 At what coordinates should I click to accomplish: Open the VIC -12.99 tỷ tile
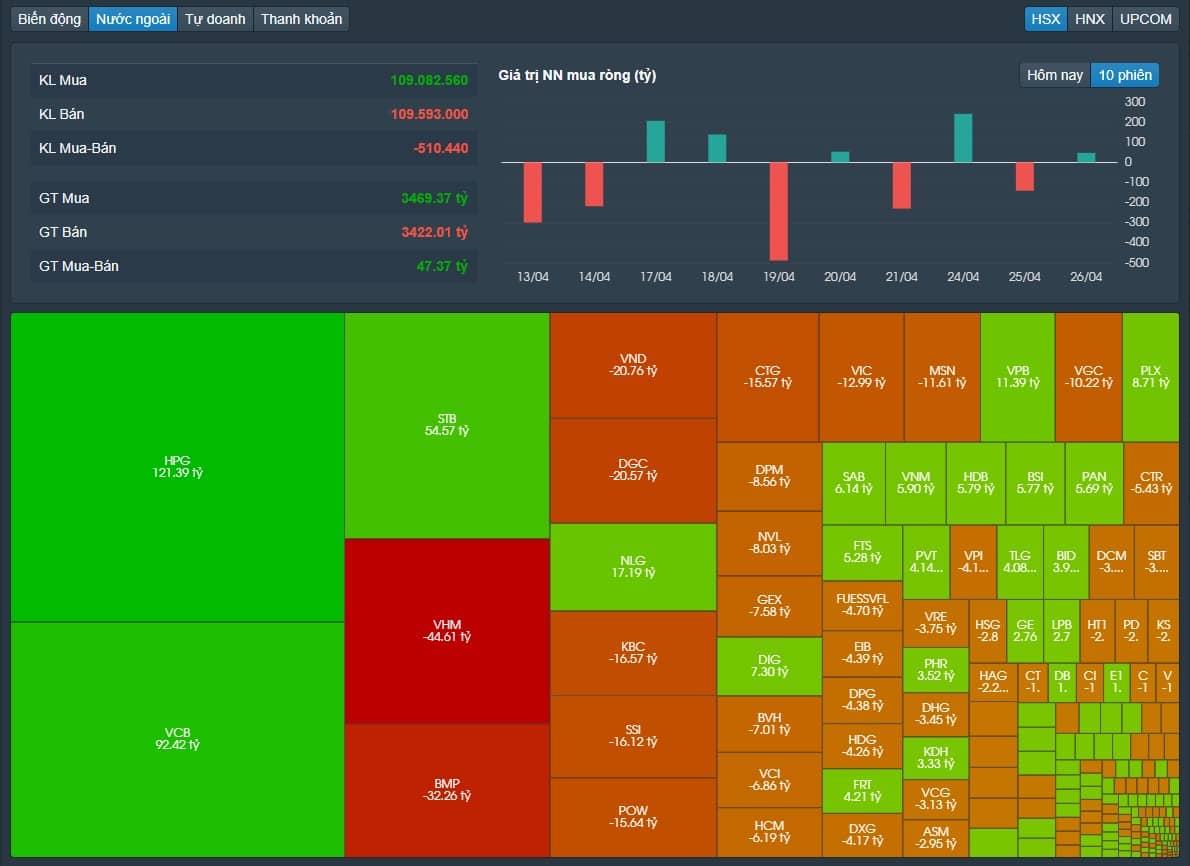click(x=861, y=377)
